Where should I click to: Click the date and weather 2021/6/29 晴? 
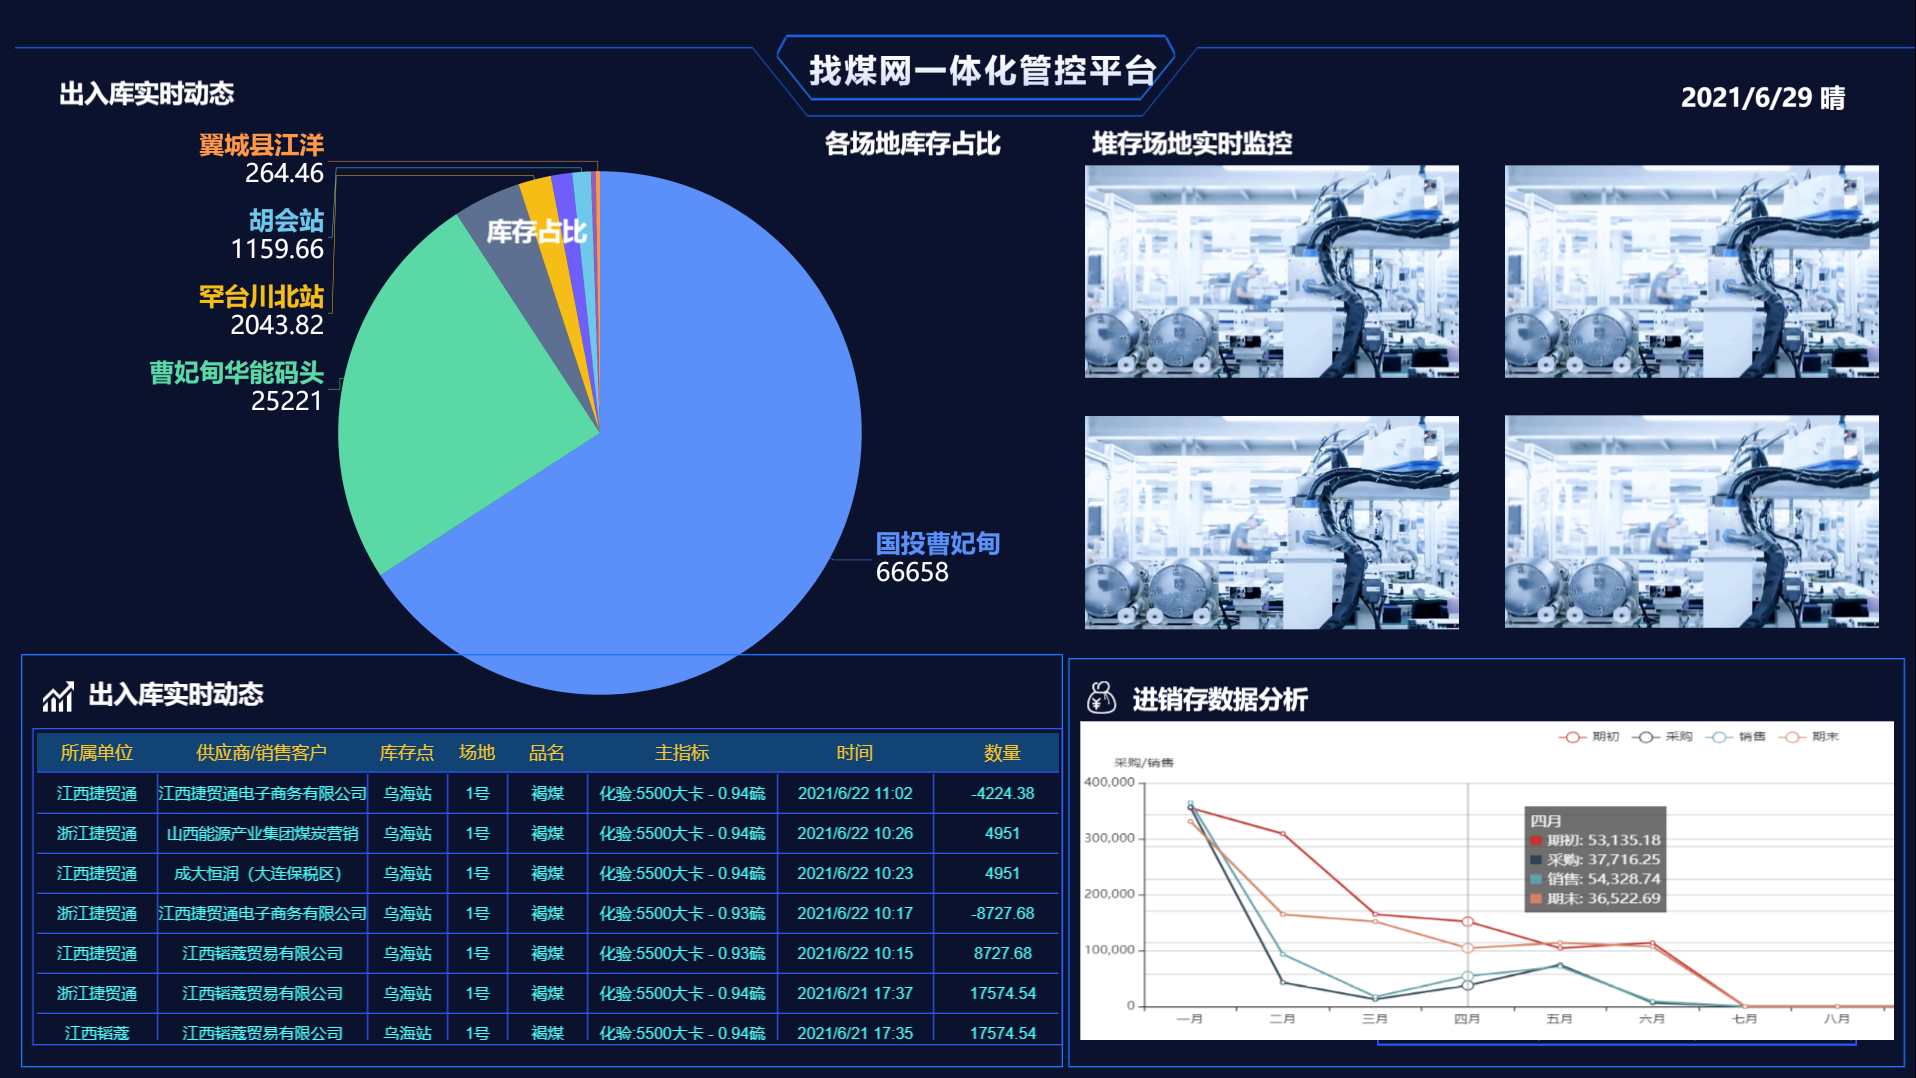point(1762,97)
